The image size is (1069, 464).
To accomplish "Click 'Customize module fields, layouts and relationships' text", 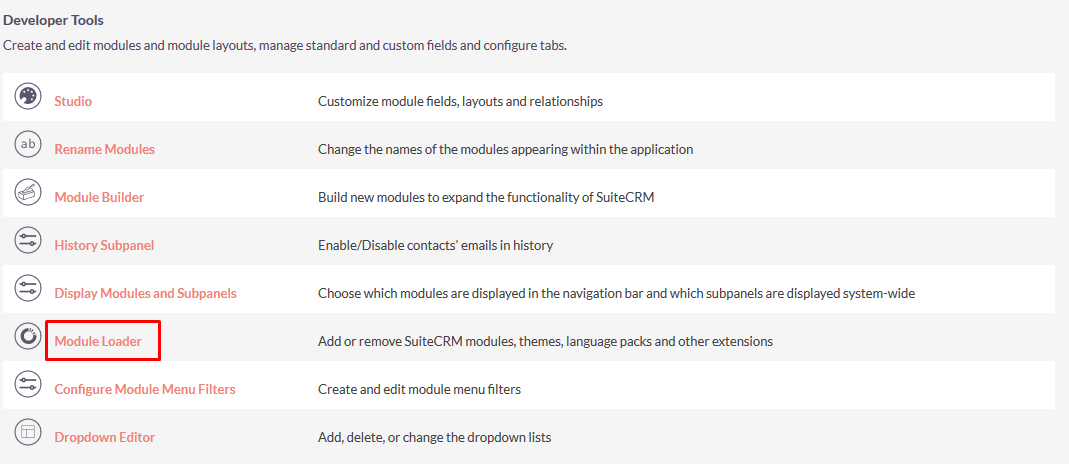I will (x=460, y=102).
